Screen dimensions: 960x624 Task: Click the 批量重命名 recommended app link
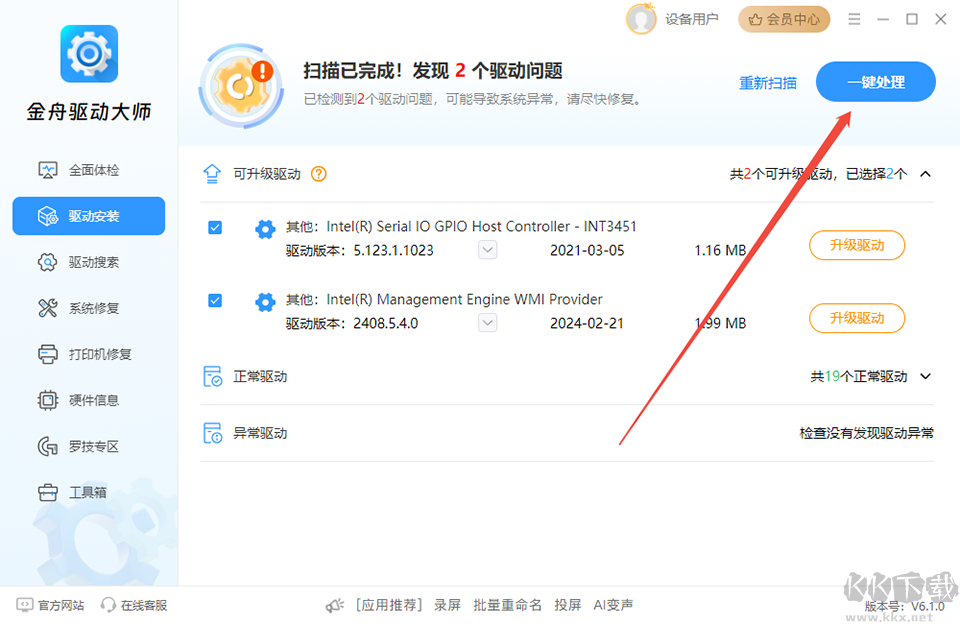click(508, 605)
